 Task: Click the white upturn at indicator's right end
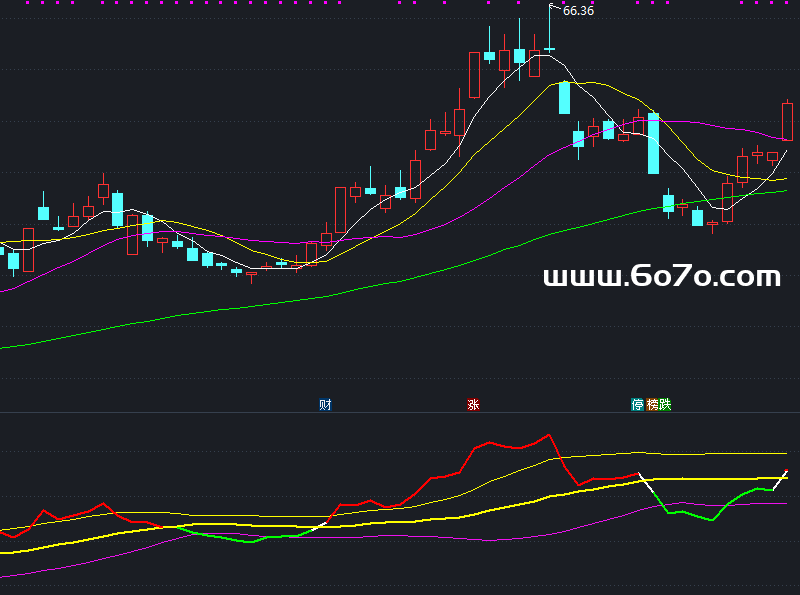782,478
